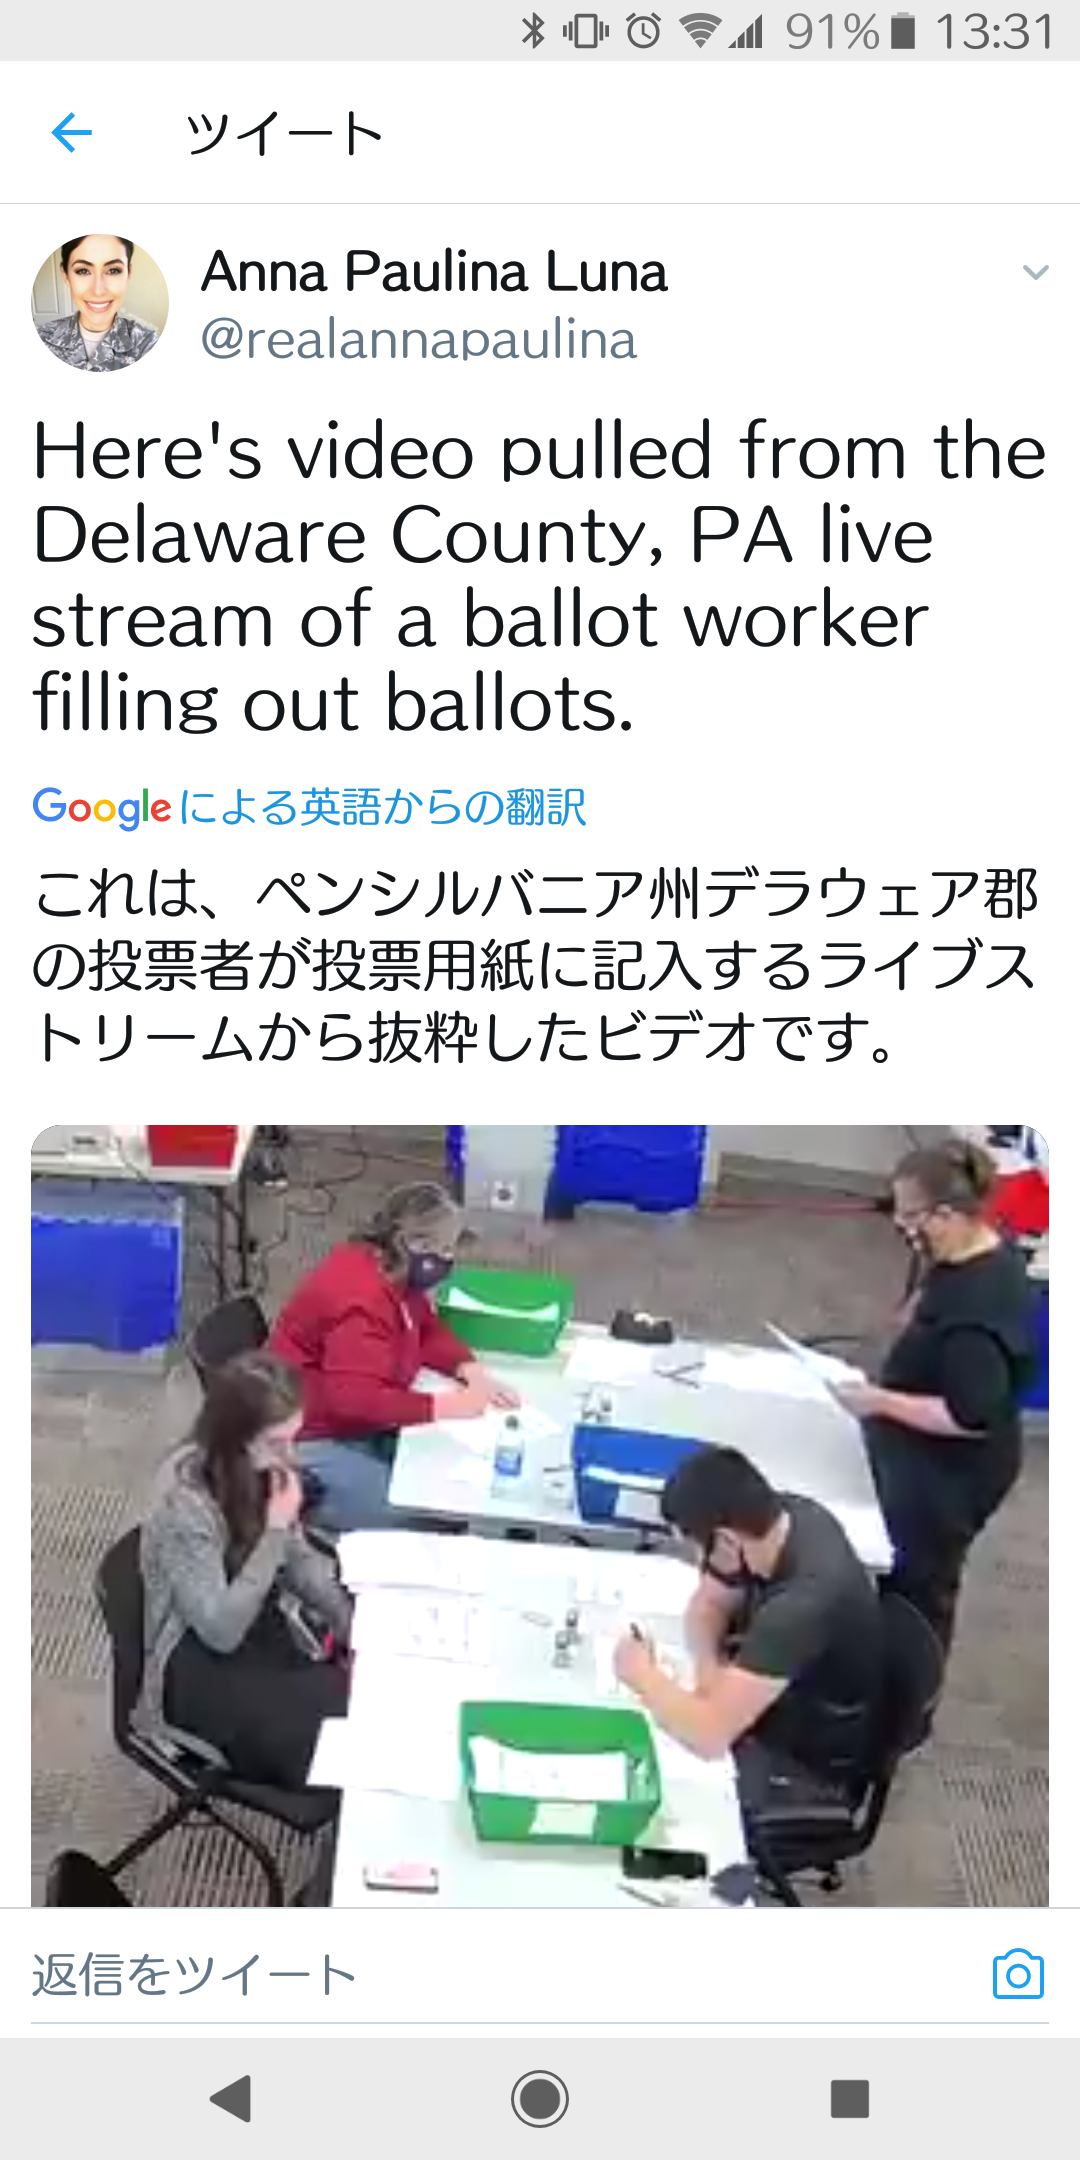
Task: Tap the English tweet text
Action: pos(540,577)
